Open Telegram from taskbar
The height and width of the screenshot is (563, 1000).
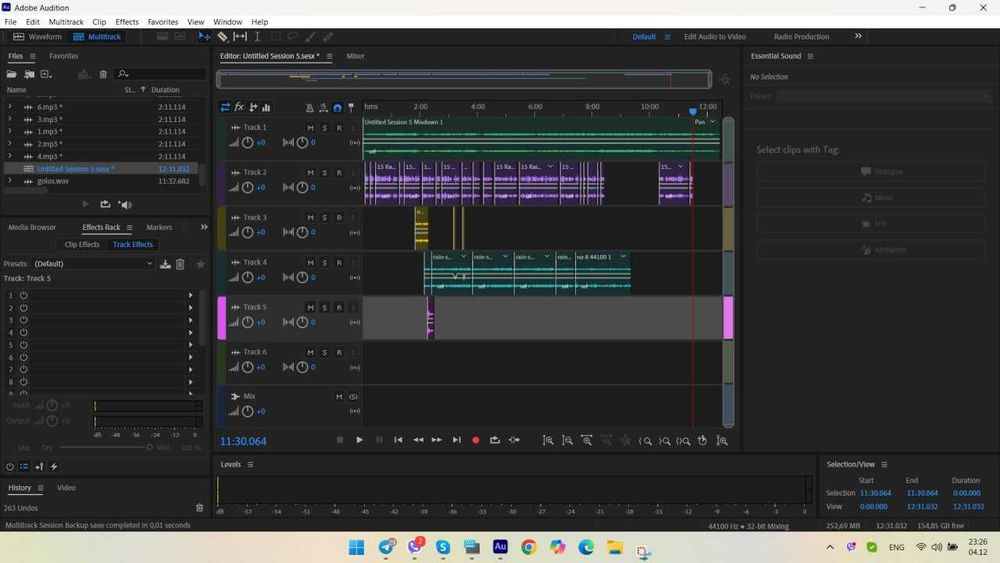click(x=386, y=547)
